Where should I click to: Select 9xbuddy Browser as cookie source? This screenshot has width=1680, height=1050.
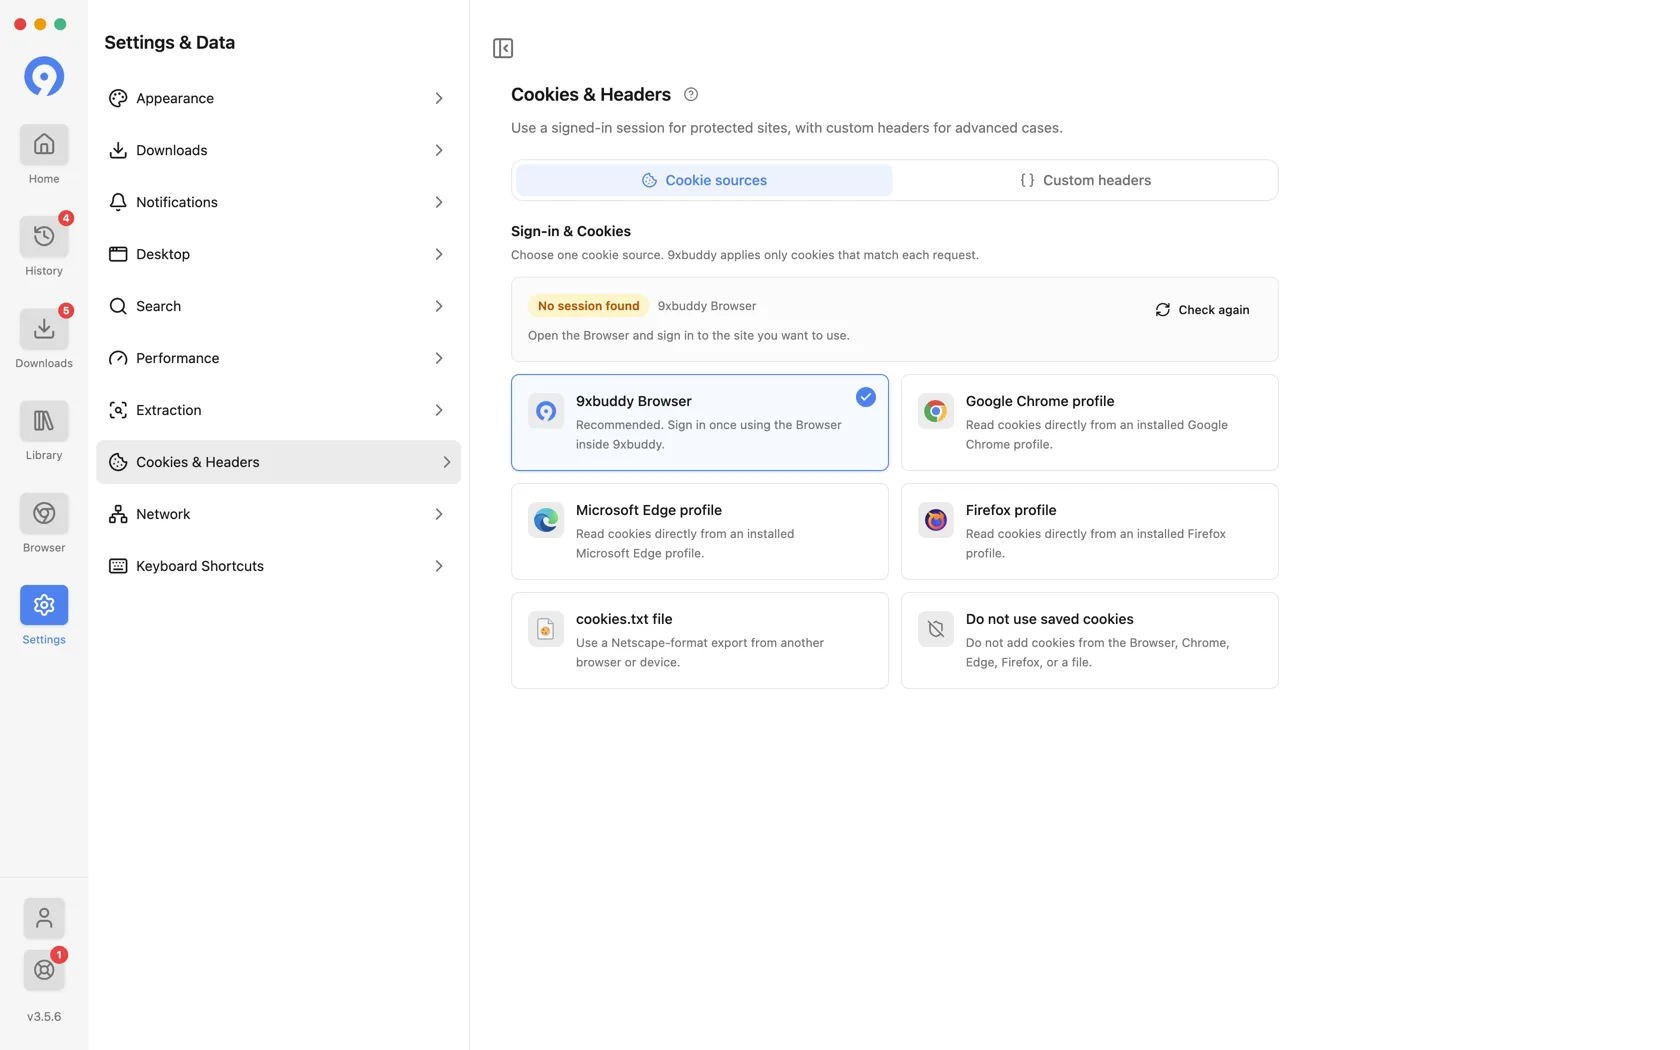(x=699, y=422)
